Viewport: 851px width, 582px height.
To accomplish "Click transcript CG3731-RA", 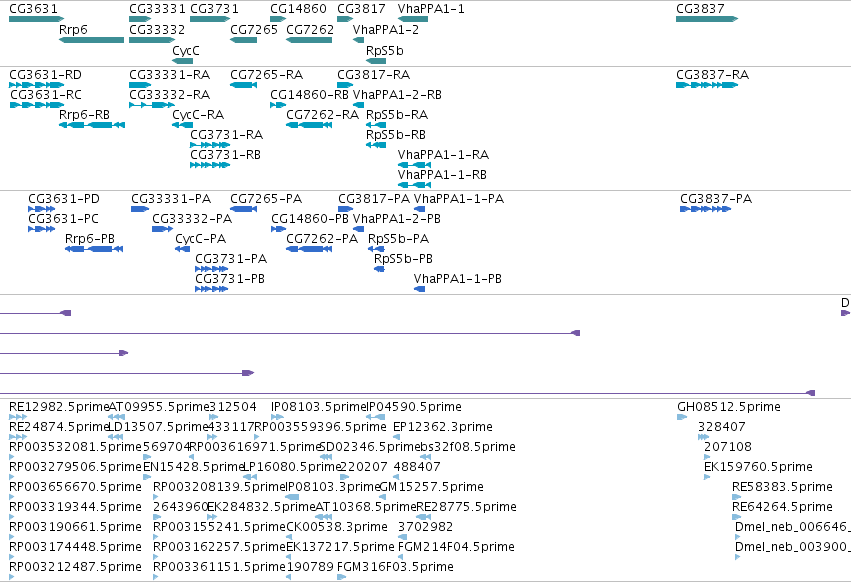I will pos(227,134).
